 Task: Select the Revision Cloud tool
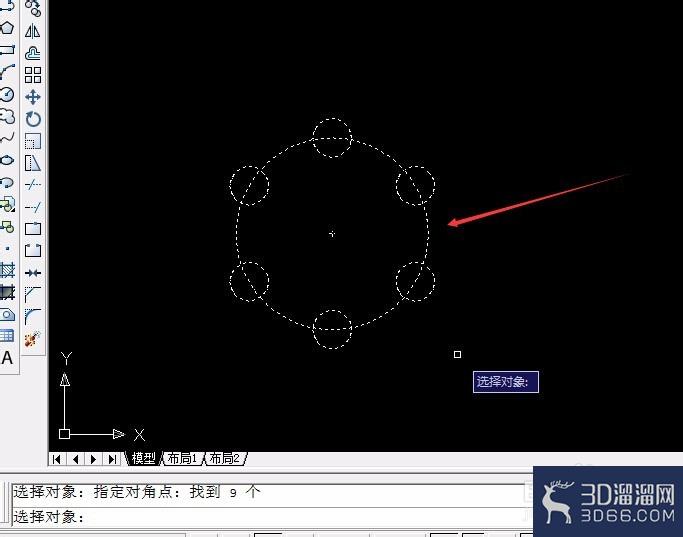(7, 116)
